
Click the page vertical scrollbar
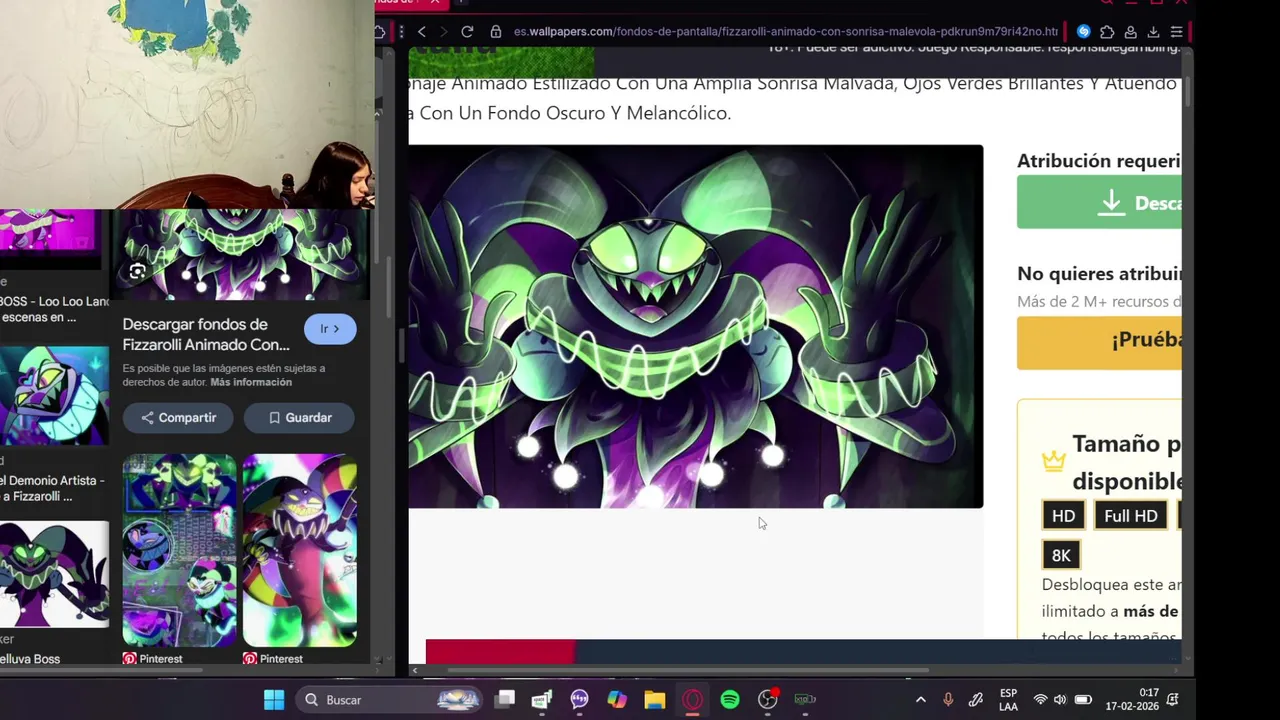[x=1187, y=90]
